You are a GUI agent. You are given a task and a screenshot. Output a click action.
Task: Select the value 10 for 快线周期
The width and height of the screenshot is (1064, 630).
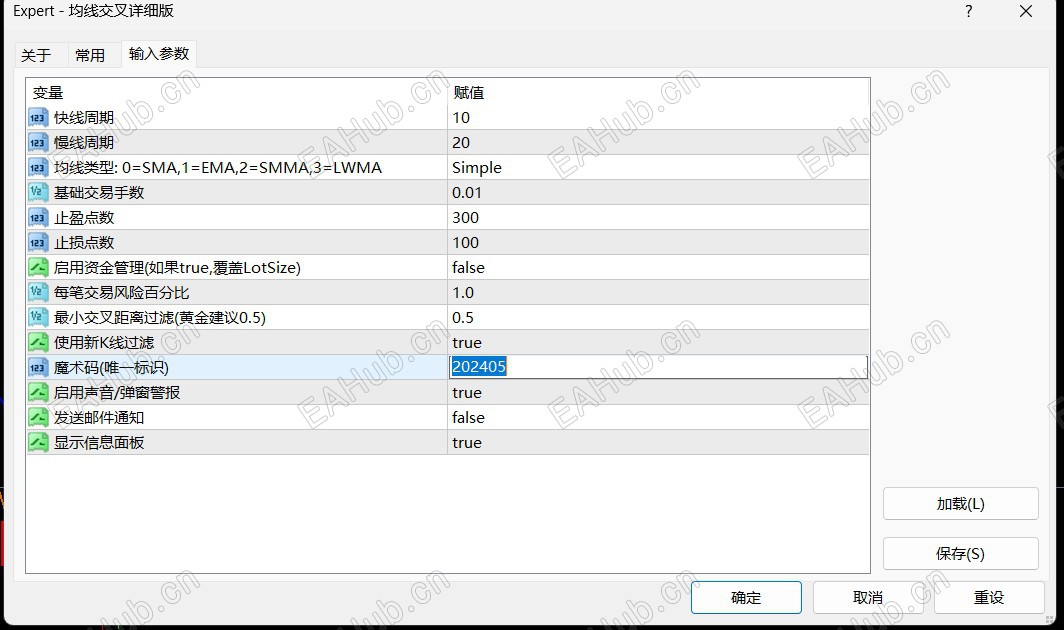461,117
